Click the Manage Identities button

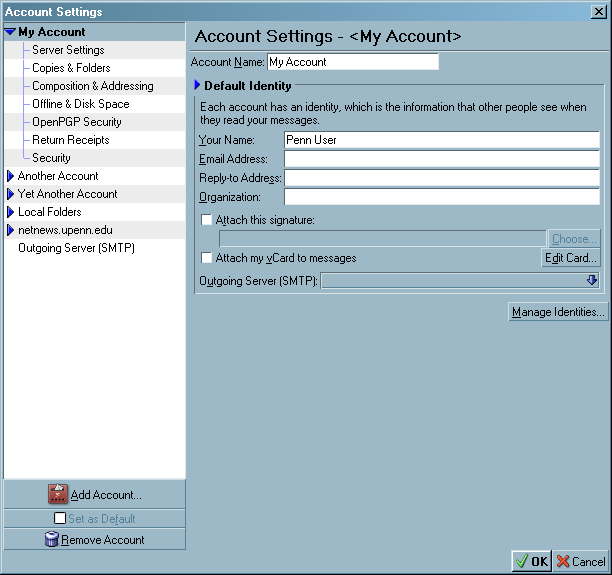tap(557, 312)
